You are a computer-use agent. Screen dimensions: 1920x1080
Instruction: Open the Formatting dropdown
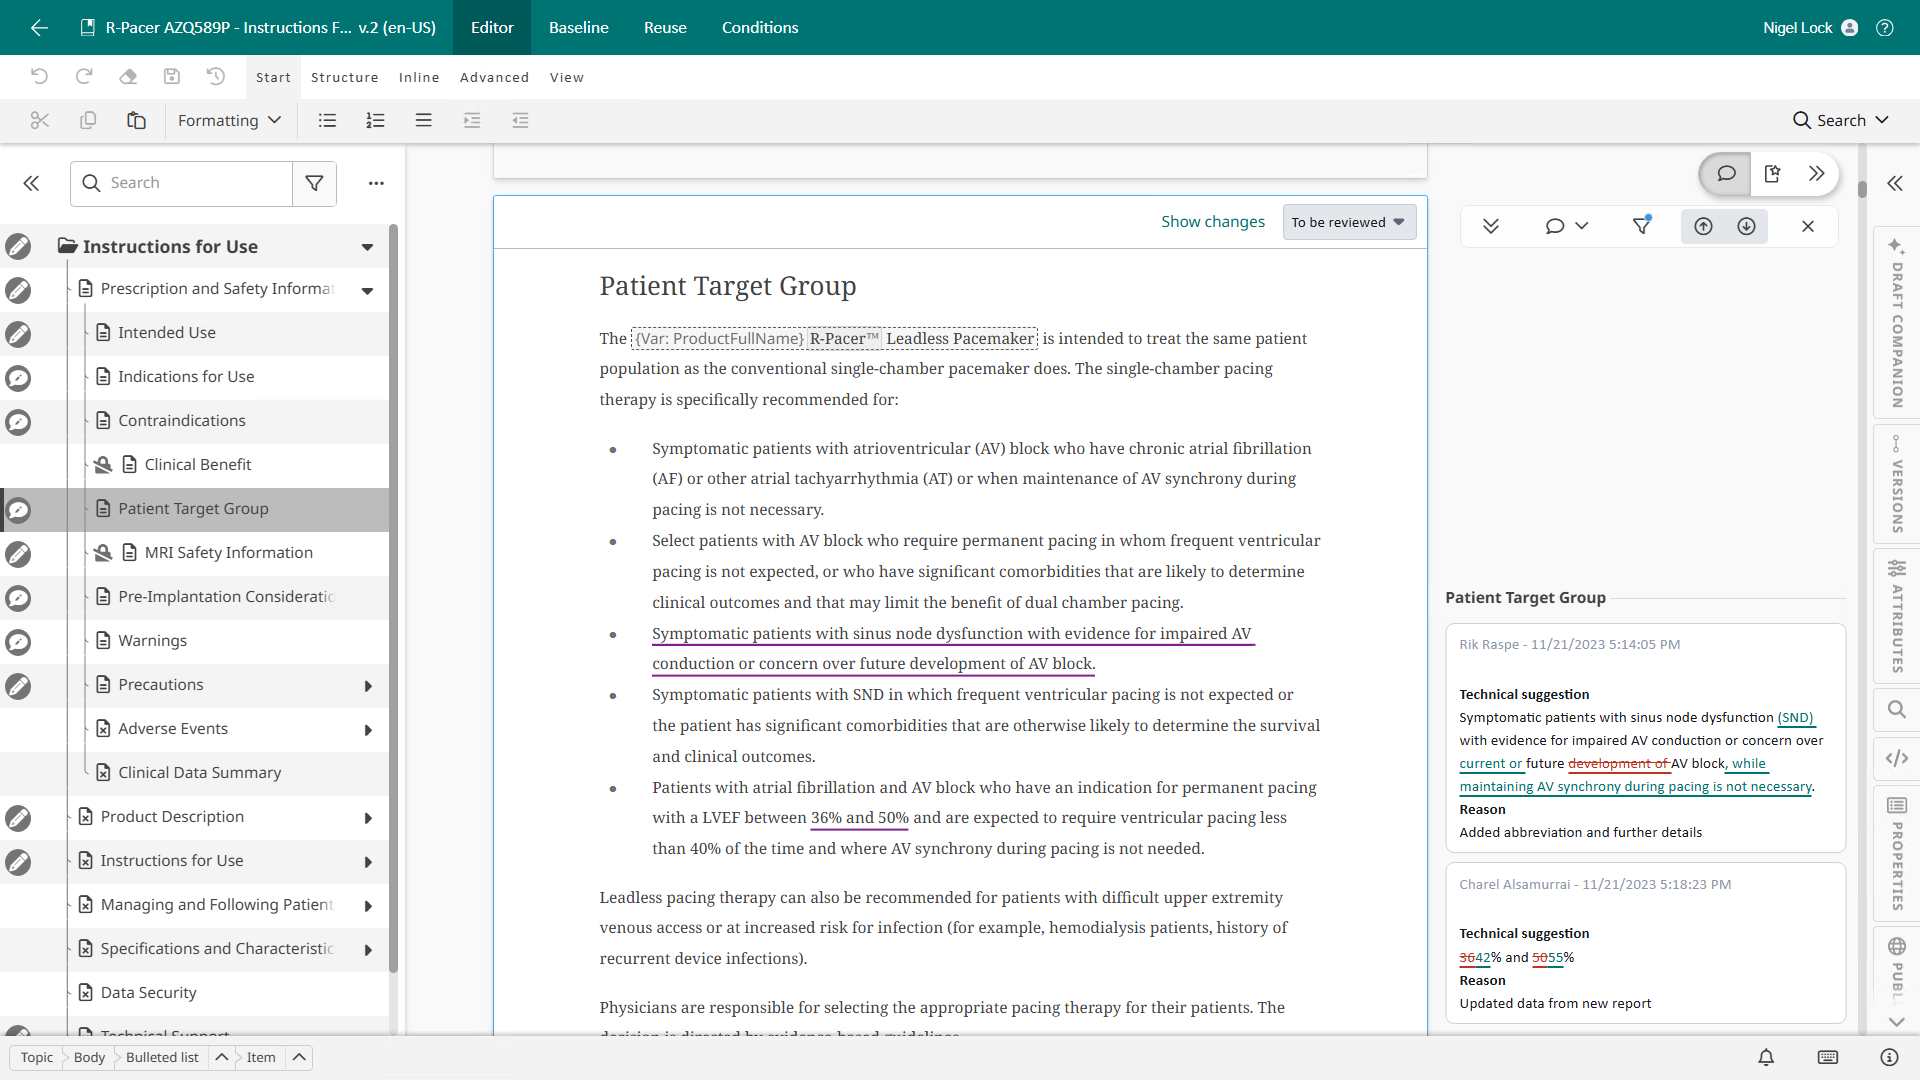click(229, 120)
